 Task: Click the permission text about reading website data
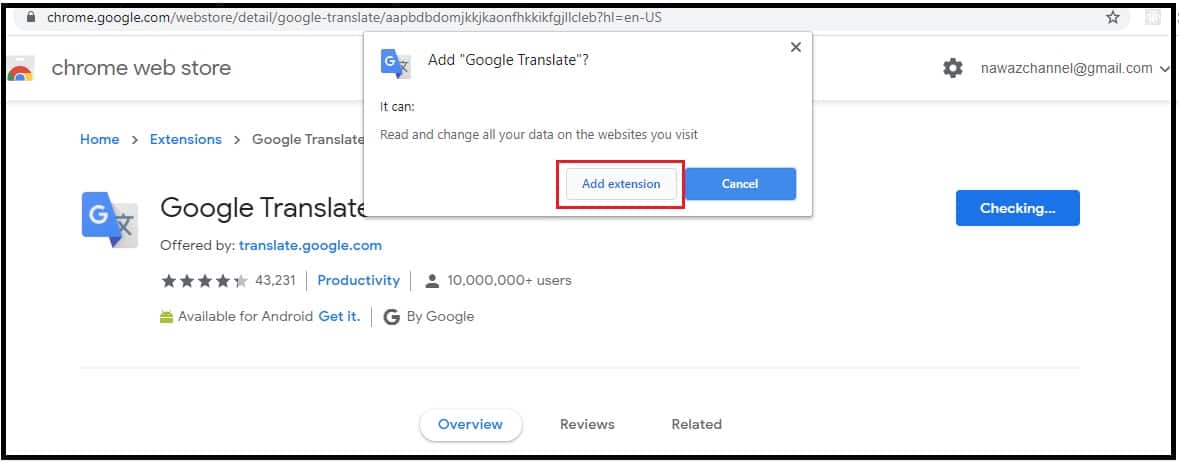tap(539, 135)
